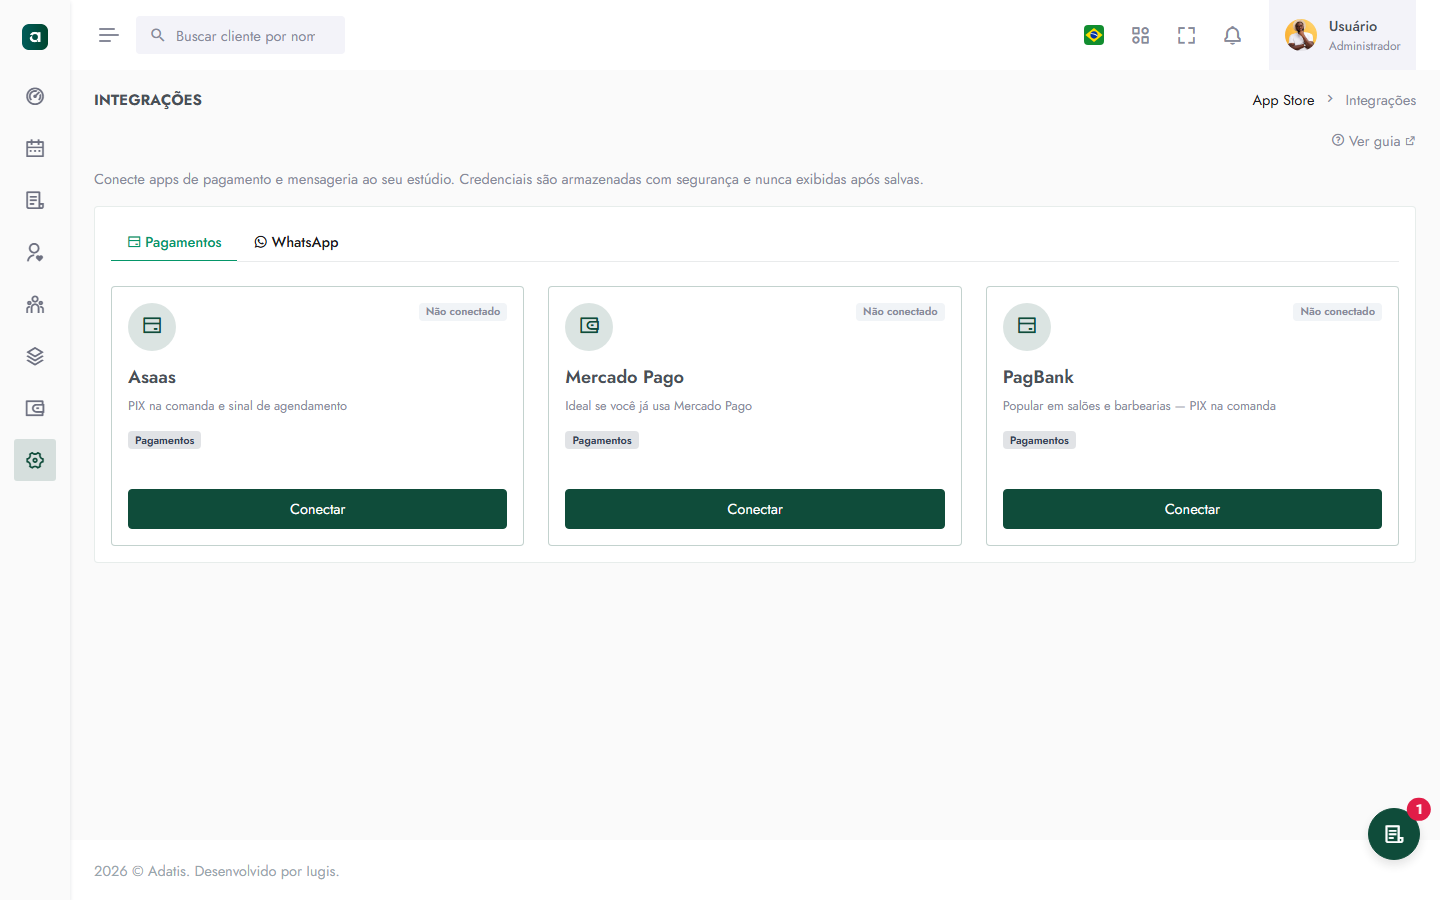
Task: Connect the Mercado Pago integration
Action: pyautogui.click(x=755, y=509)
